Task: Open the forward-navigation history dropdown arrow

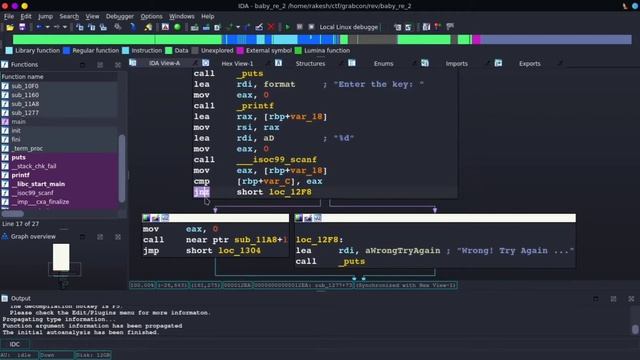Action: (x=65, y=27)
